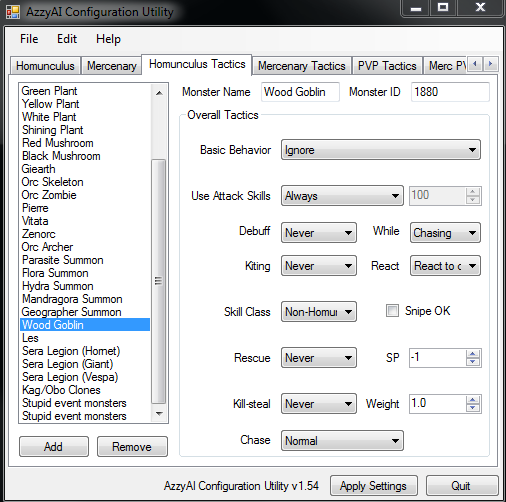Viewport: 506px width, 502px height.
Task: Increase Weight value with up arrow
Action: click(x=473, y=400)
